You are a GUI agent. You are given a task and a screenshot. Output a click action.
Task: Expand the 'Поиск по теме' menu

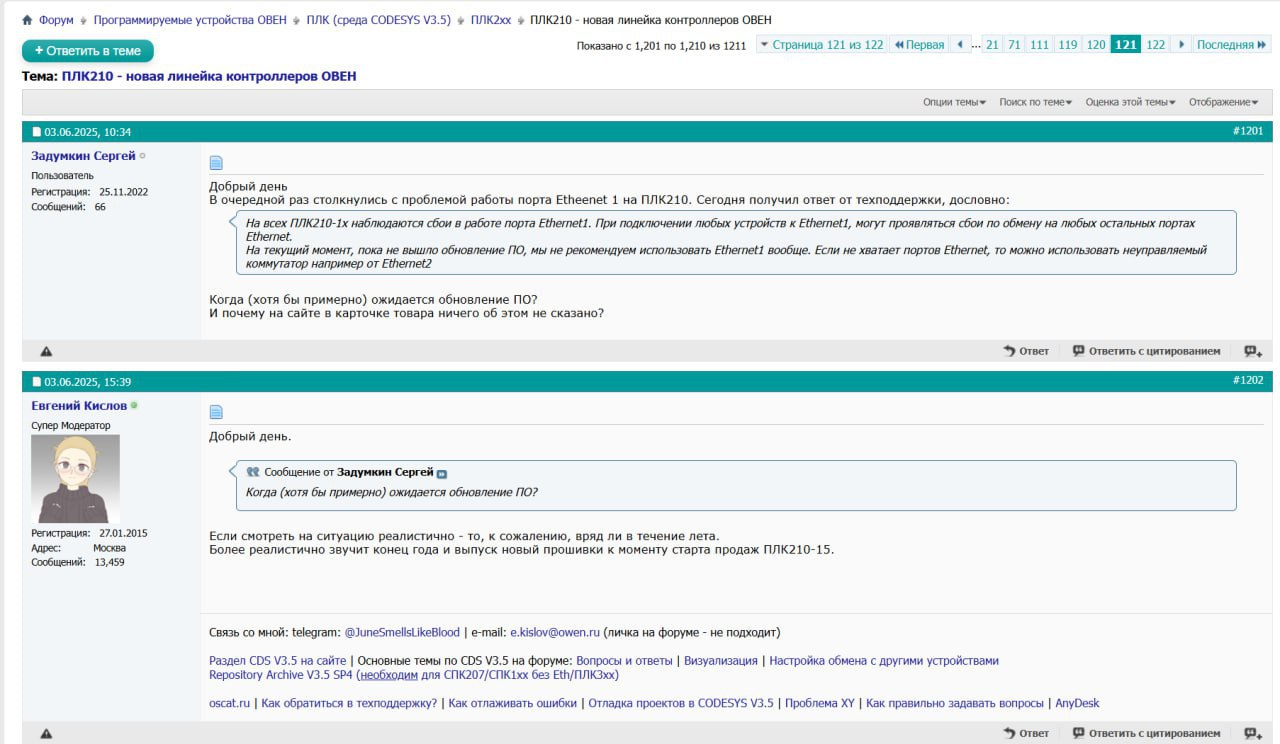point(1036,102)
